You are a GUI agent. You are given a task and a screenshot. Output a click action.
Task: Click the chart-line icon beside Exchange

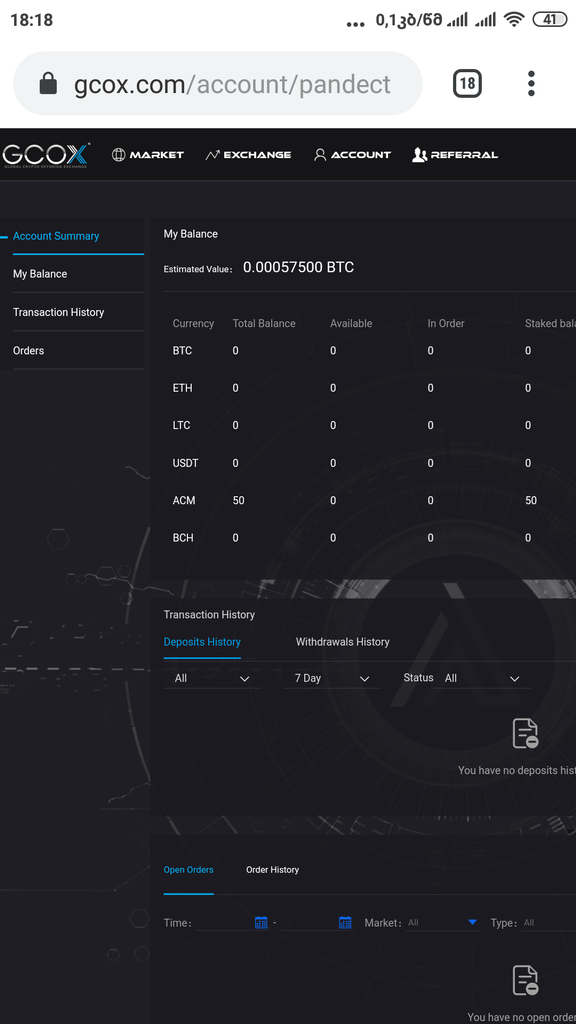tap(212, 155)
